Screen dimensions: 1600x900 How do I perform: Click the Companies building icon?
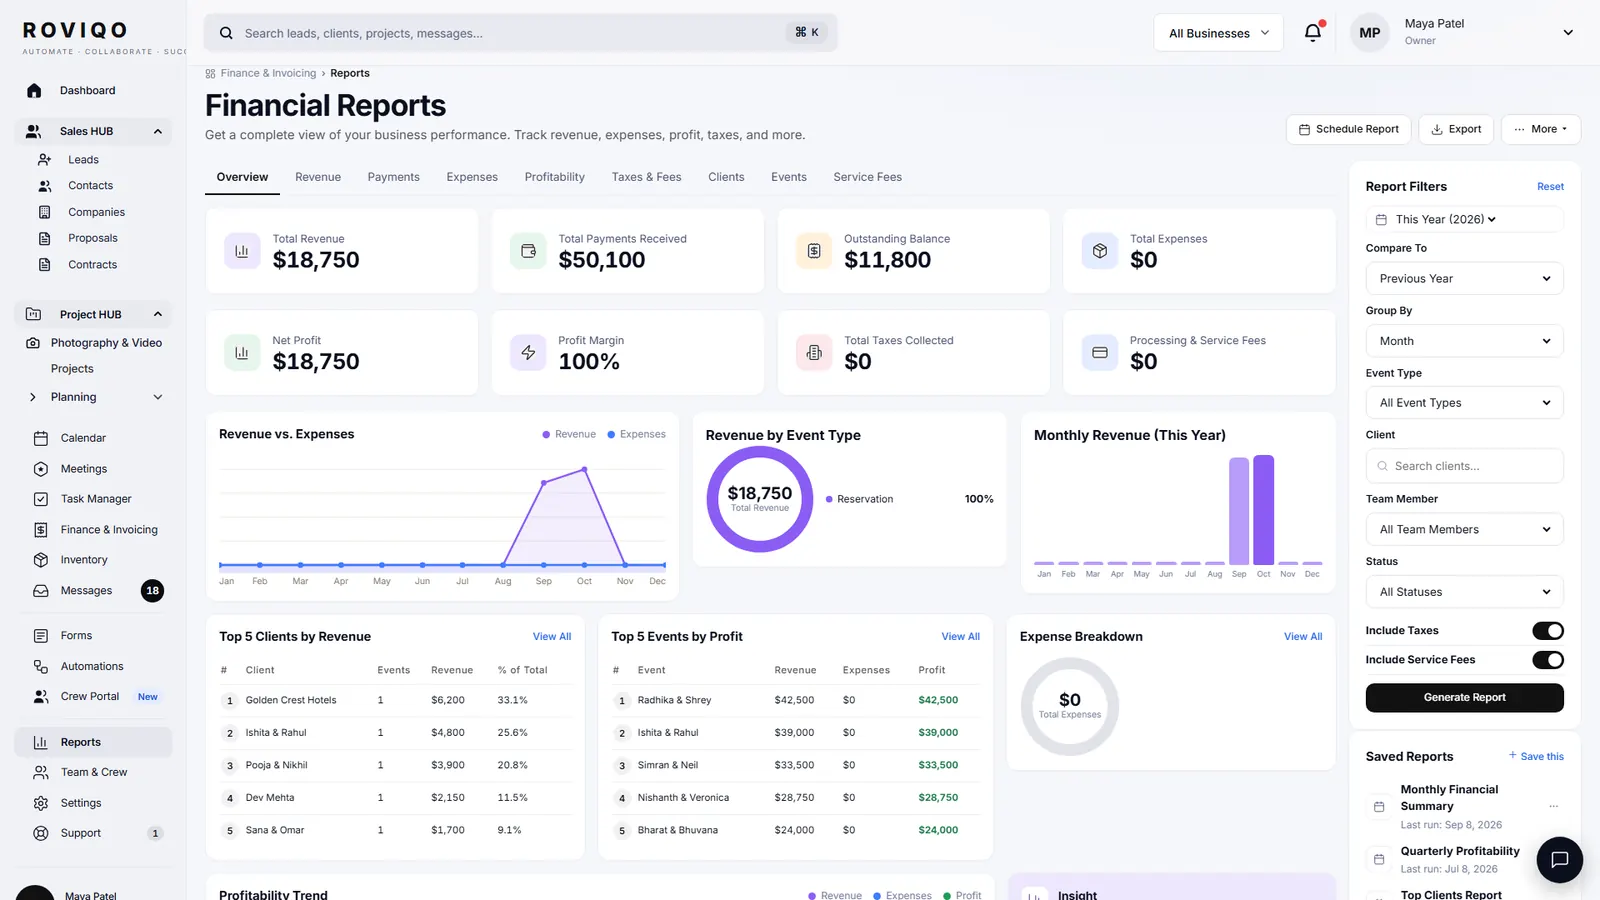tap(44, 212)
